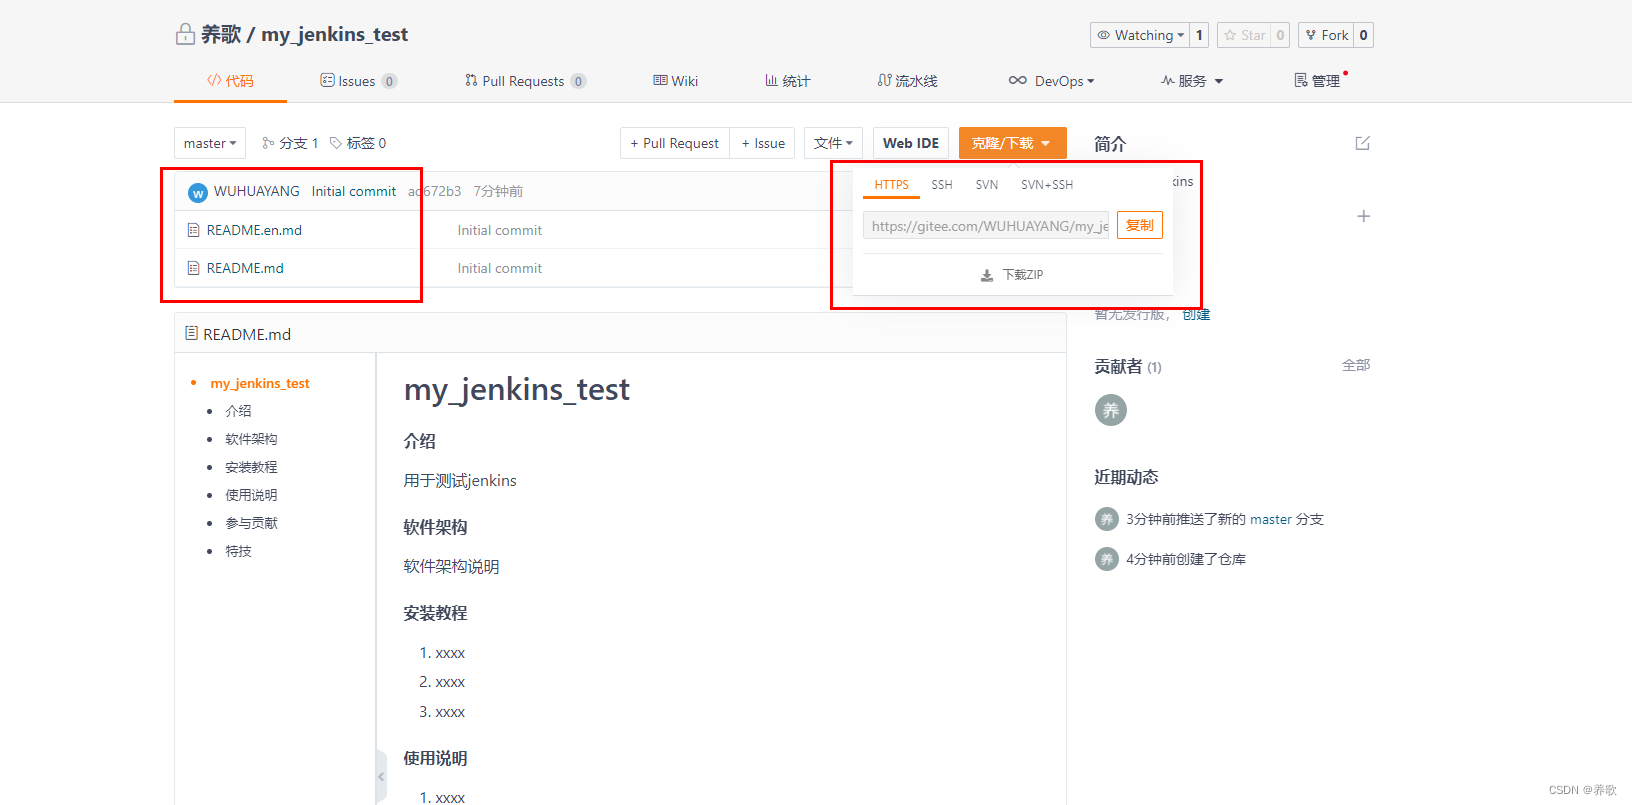Viewport: 1632px width, 805px height.
Task: Toggle the 克隆/下载 clone dropdown
Action: 1012,143
